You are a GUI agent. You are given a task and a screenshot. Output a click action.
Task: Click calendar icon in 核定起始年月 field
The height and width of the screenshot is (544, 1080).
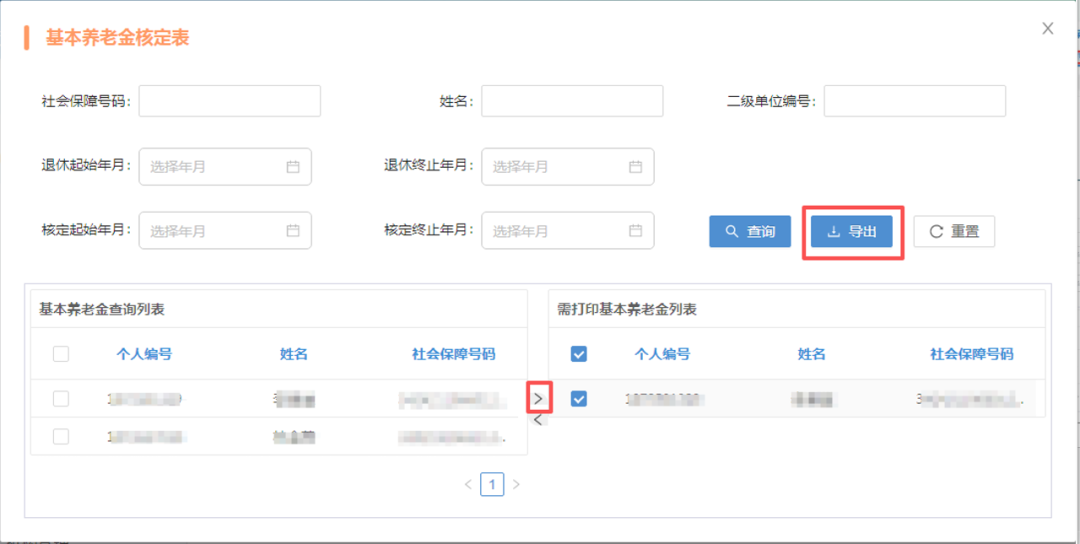pyautogui.click(x=293, y=231)
